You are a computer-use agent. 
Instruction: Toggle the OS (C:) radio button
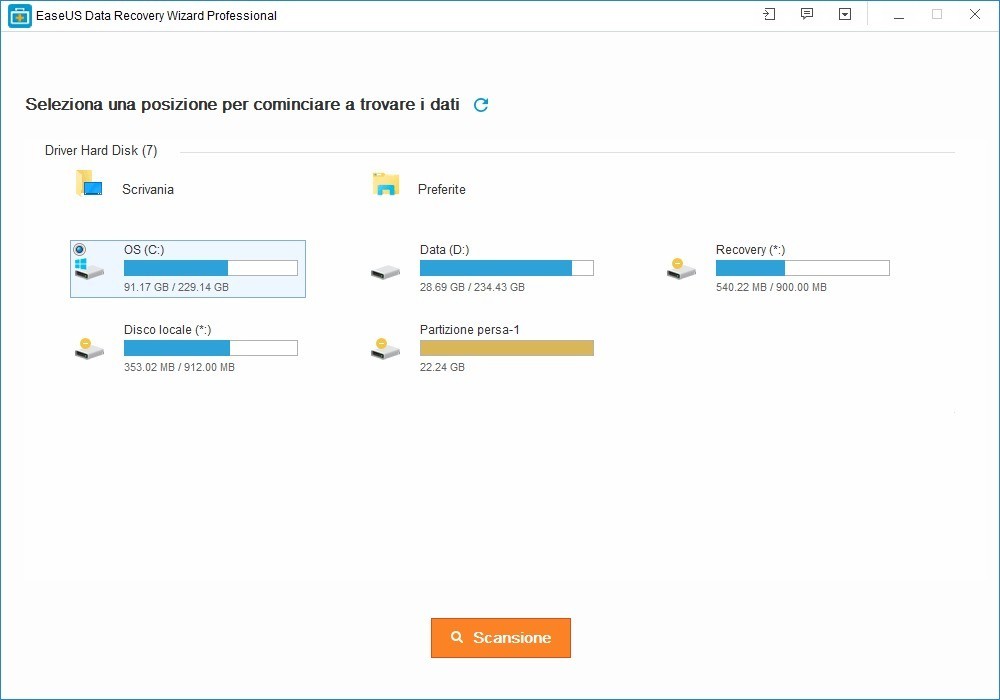[x=80, y=249]
